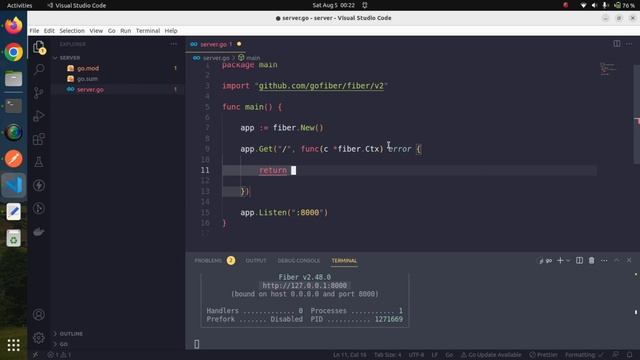Split the editor to the right
Viewport: 640px width, 360px height.
pyautogui.click(x=617, y=44)
